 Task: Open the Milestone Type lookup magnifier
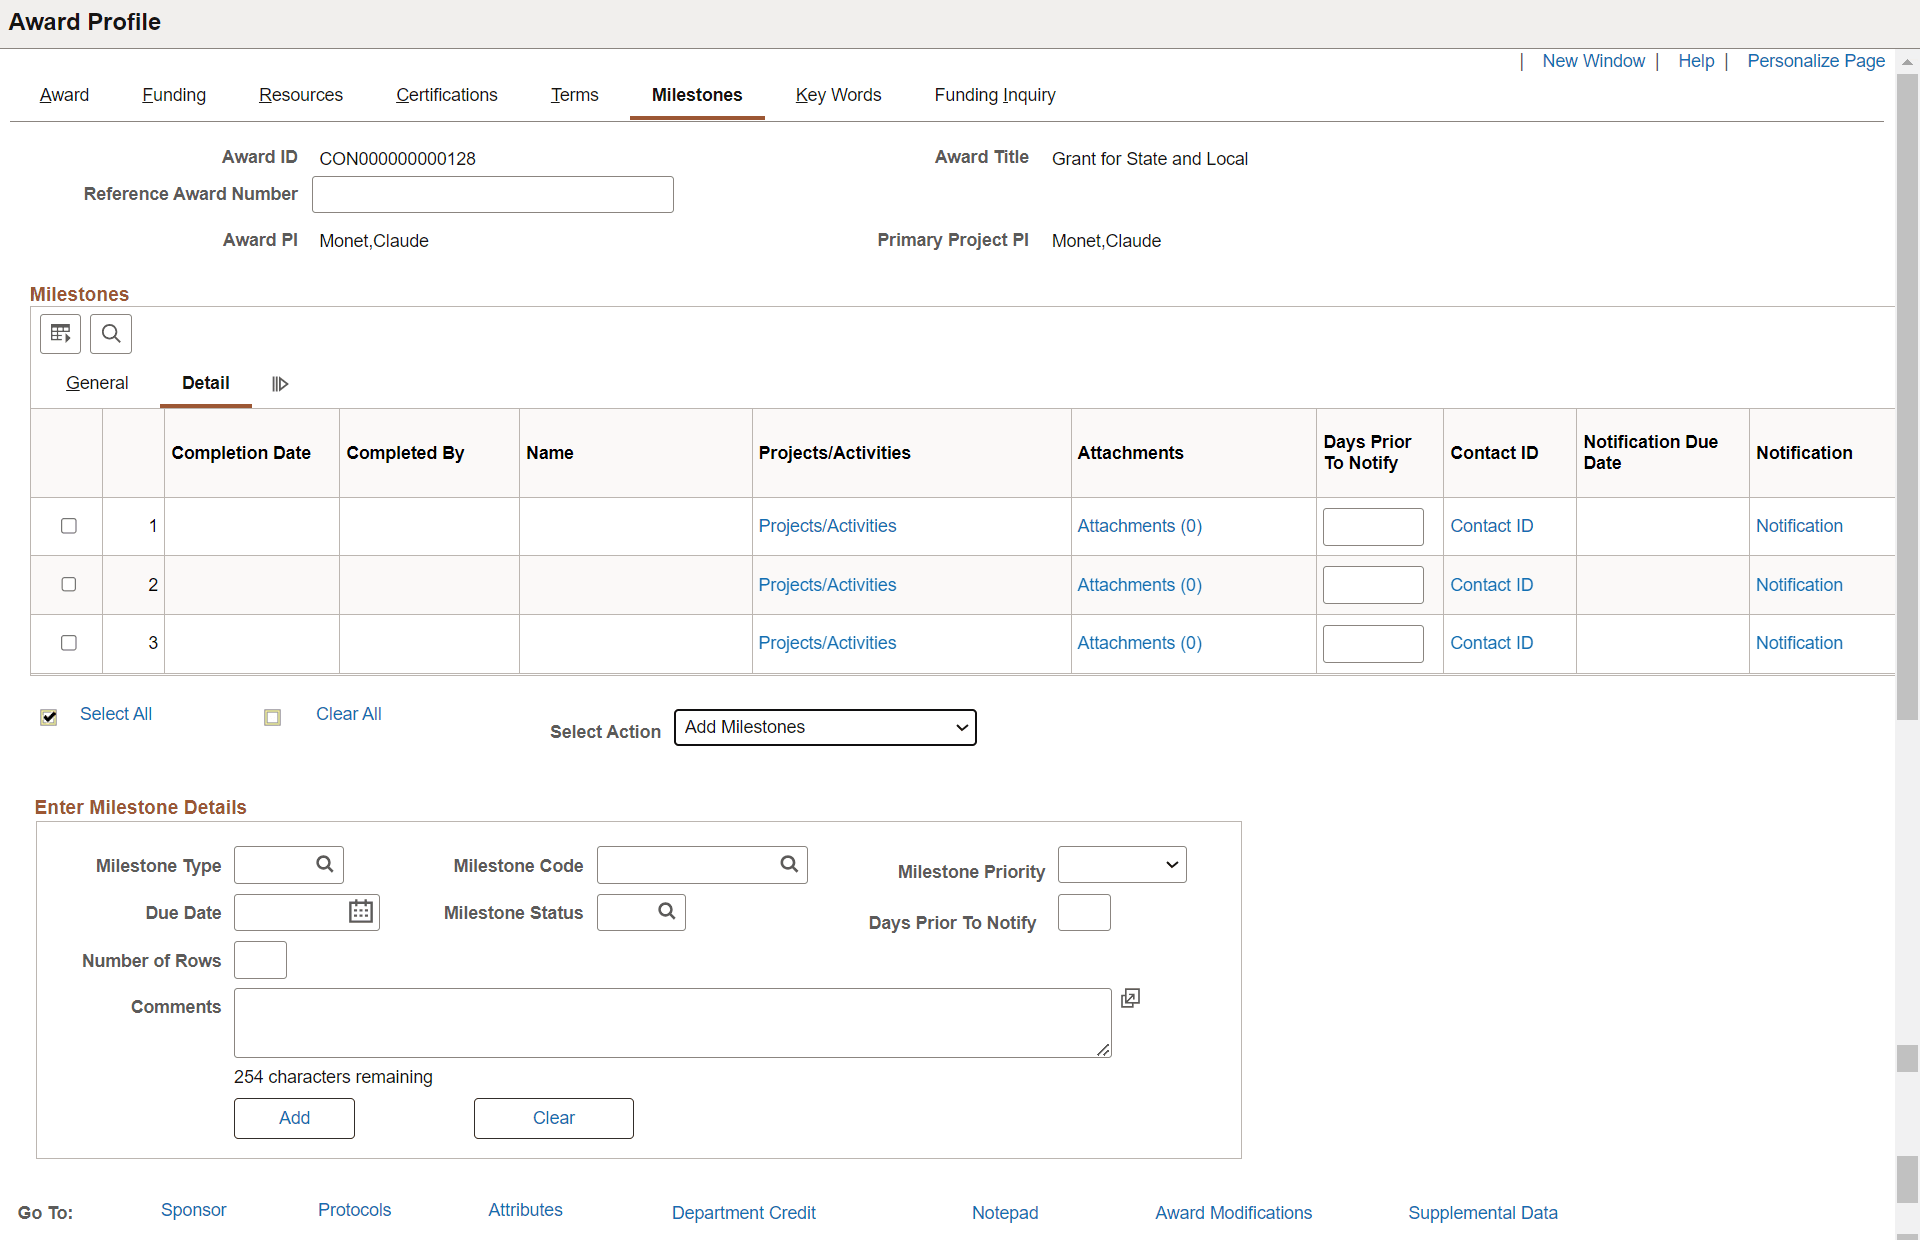(x=325, y=864)
